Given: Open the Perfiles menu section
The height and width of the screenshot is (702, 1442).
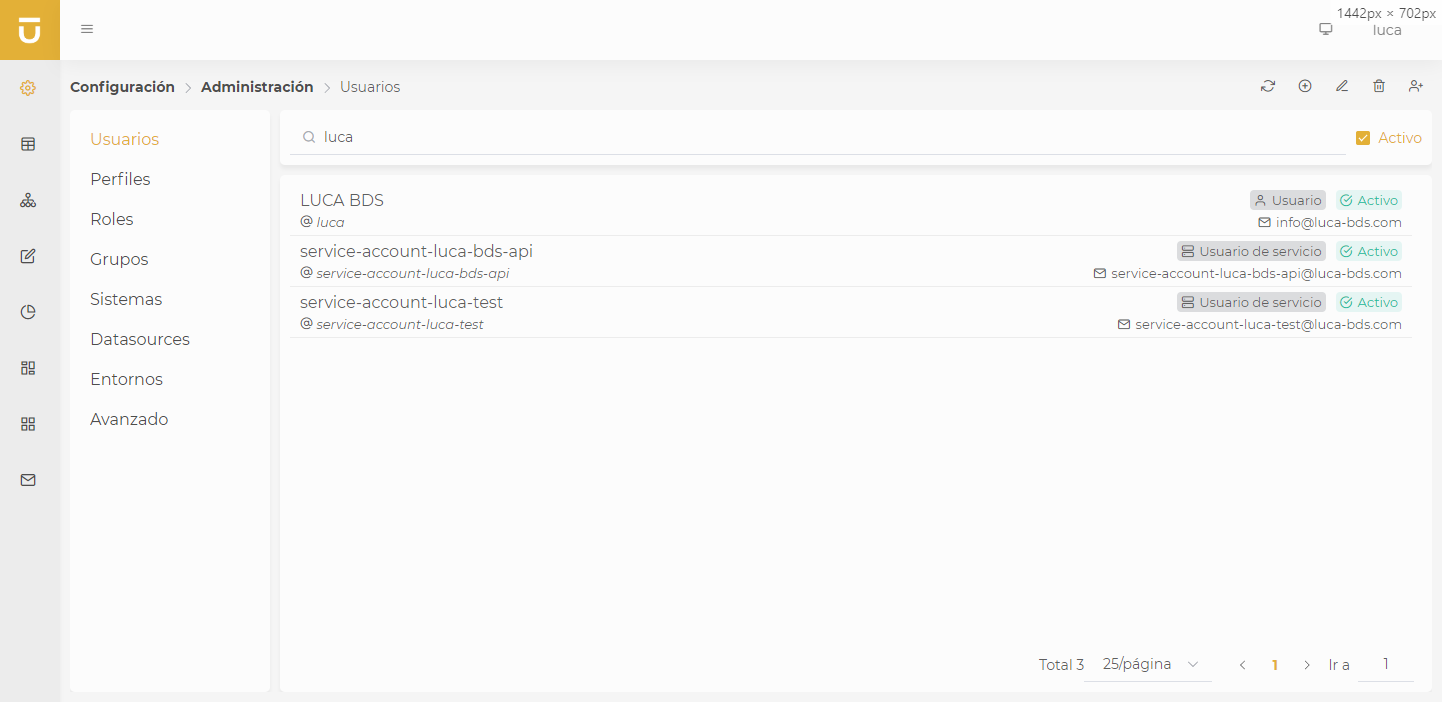Looking at the screenshot, I should click(120, 179).
